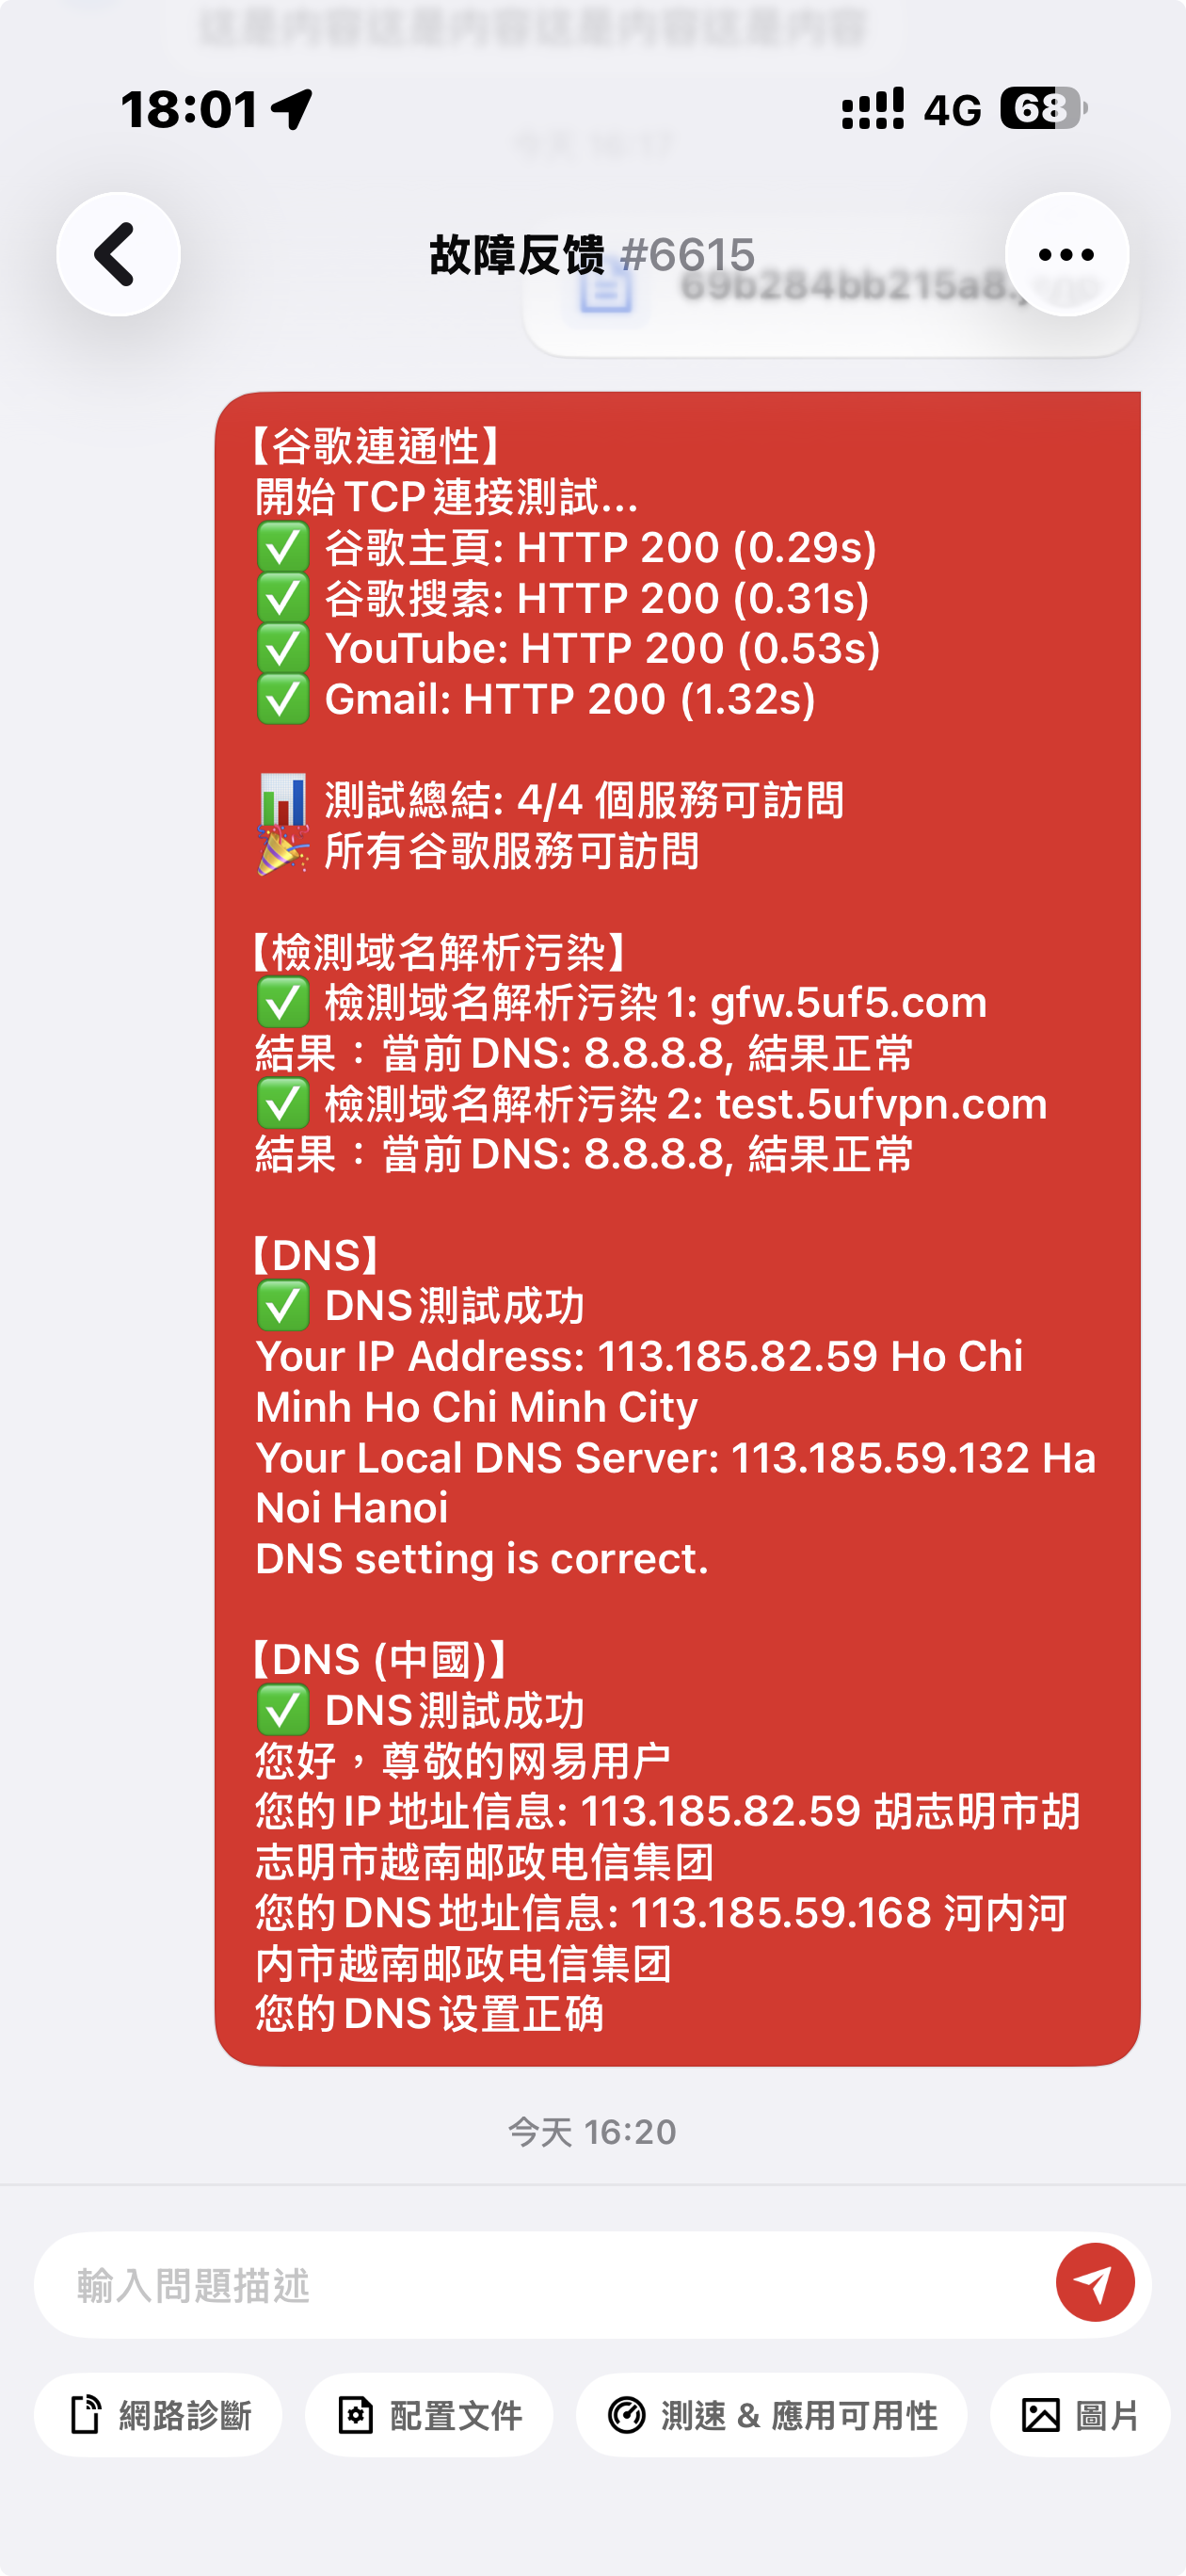Open 網路診斷 network diagnosis
The width and height of the screenshot is (1186, 2576).
[158, 2415]
